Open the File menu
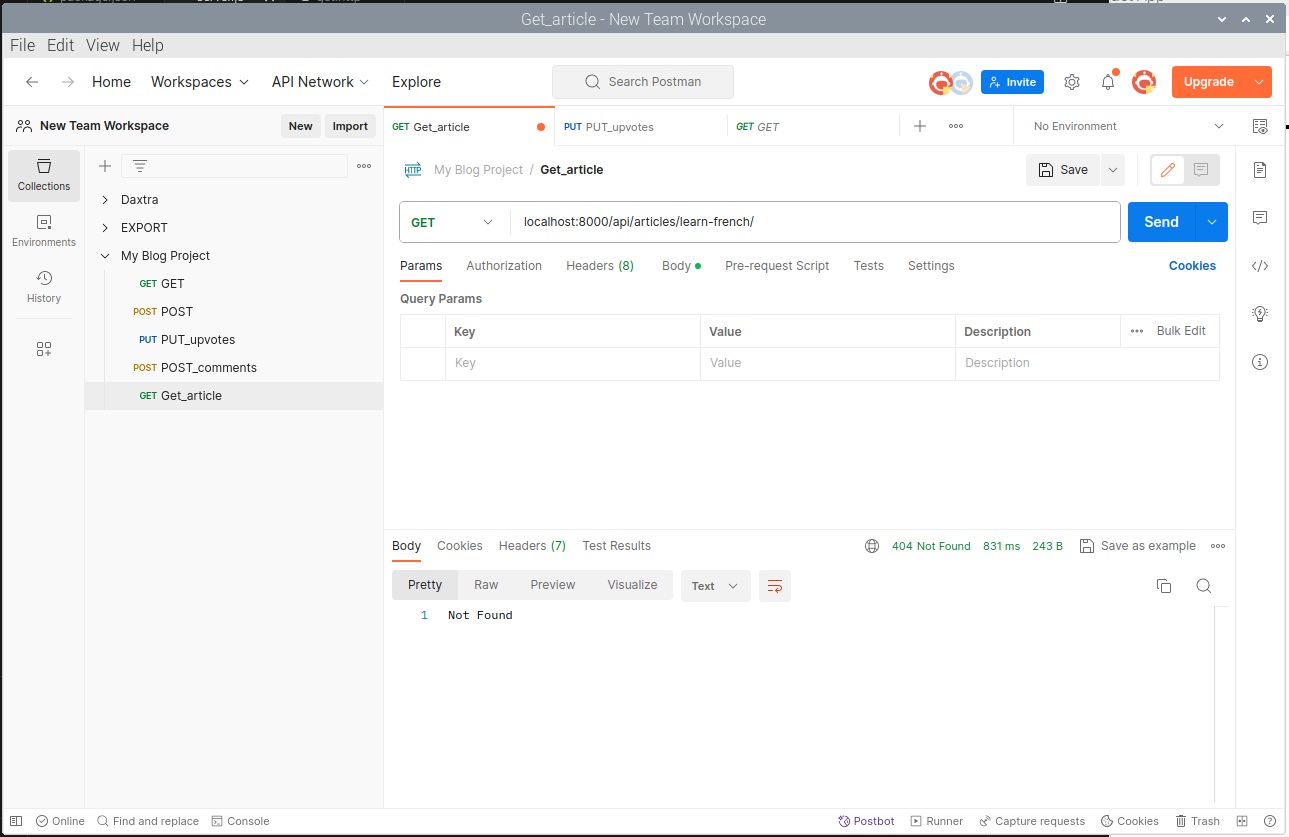1289x837 pixels. click(x=22, y=45)
